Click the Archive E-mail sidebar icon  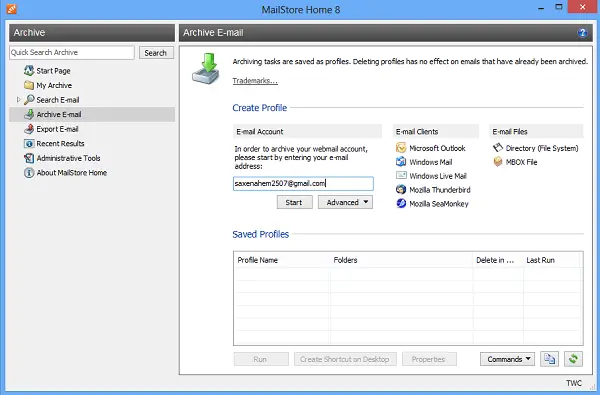(x=29, y=114)
